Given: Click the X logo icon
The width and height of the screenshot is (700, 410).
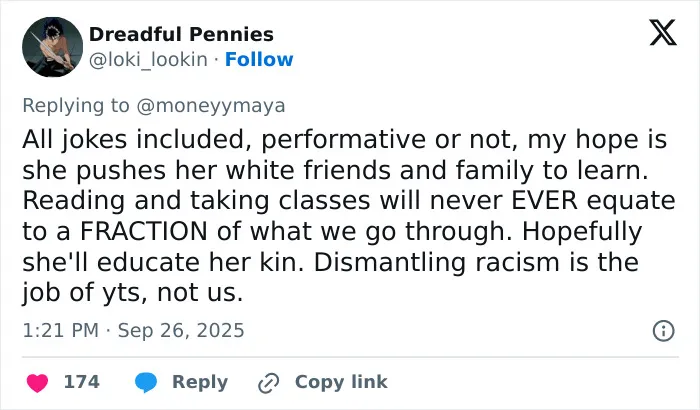Looking at the screenshot, I should click(x=663, y=32).
